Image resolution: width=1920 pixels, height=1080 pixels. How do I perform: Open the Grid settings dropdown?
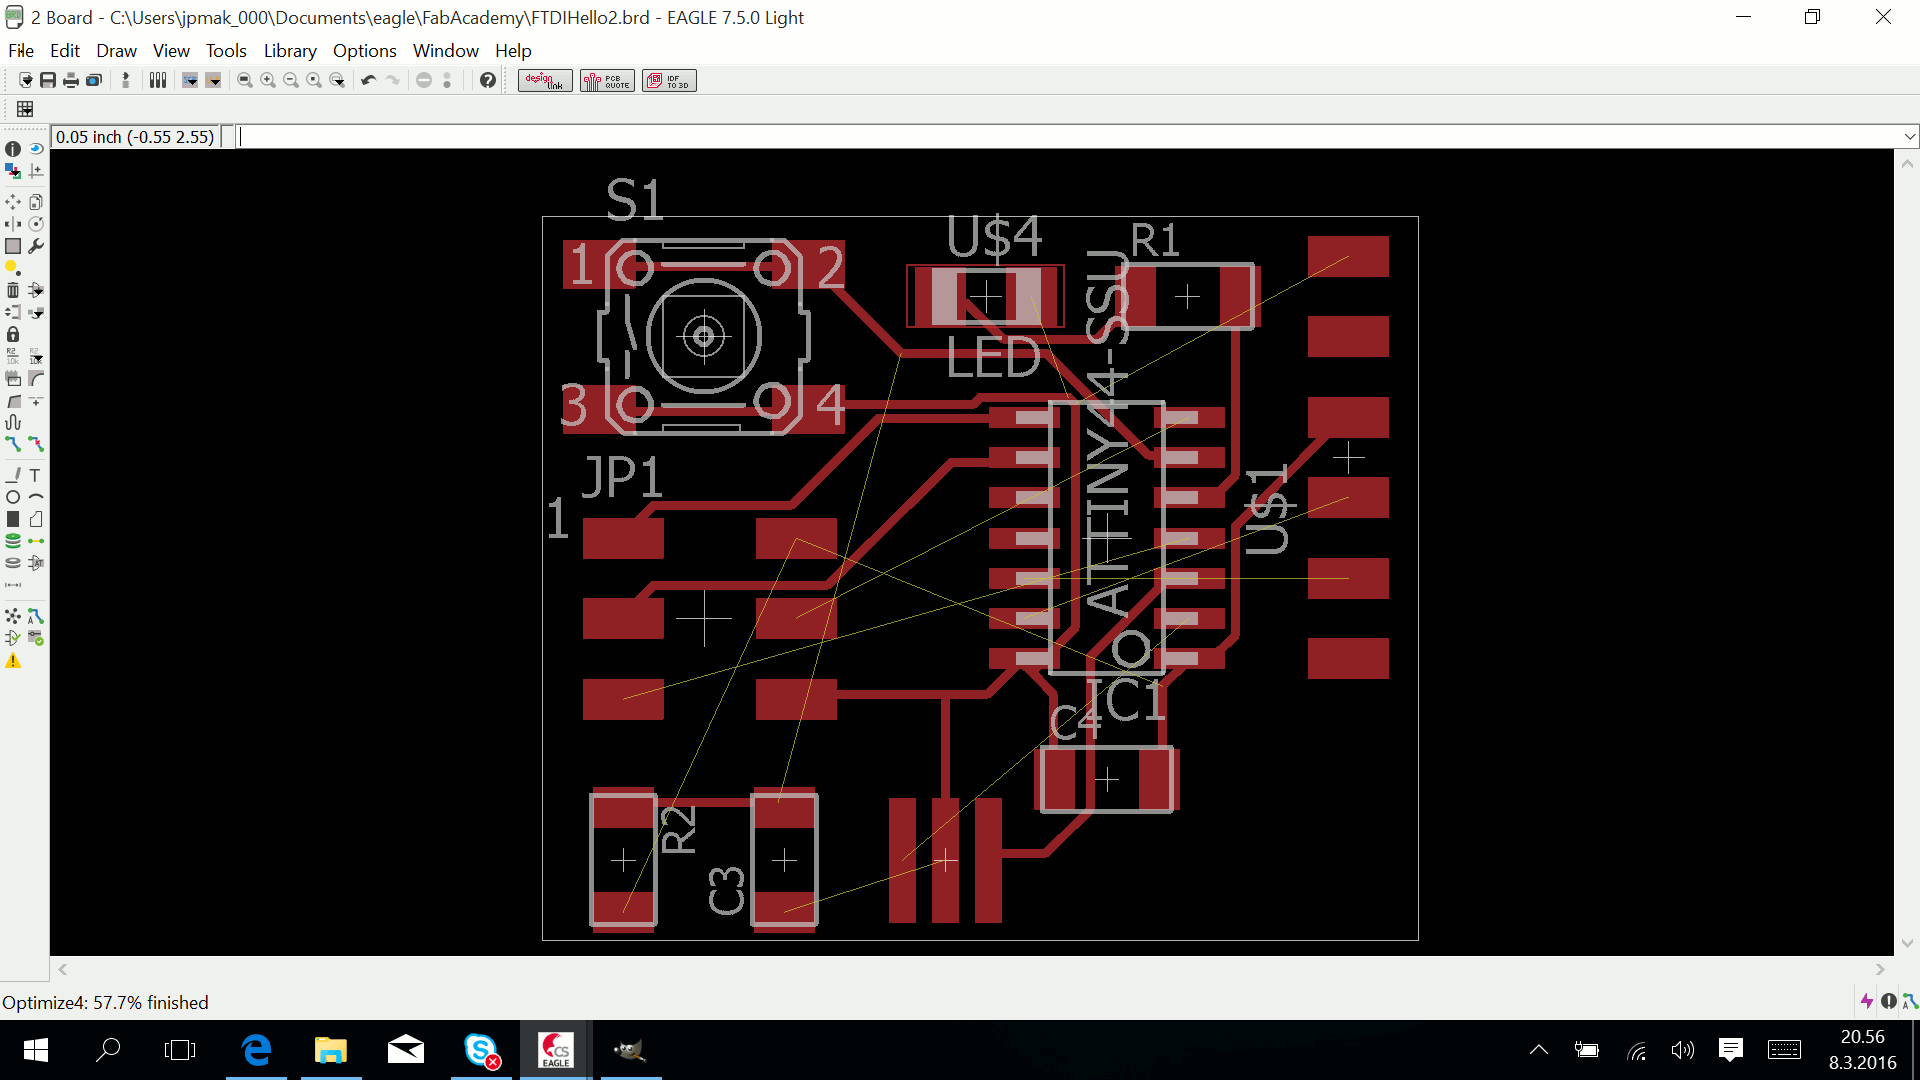point(25,109)
